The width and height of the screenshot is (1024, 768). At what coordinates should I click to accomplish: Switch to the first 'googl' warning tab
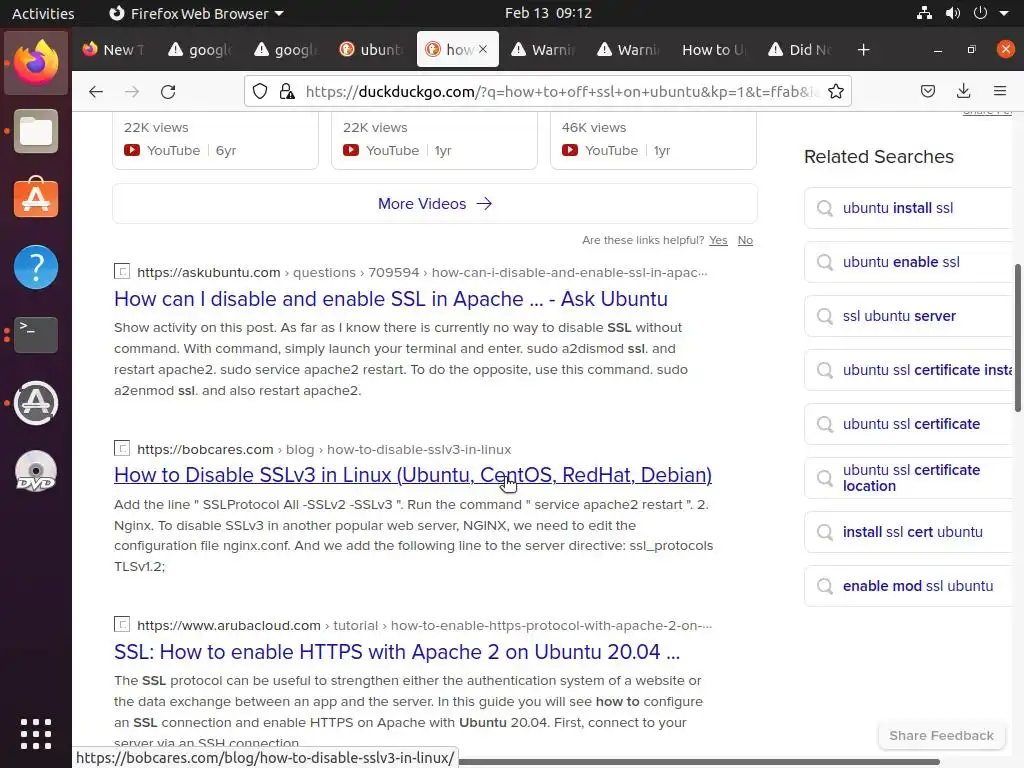click(200, 50)
